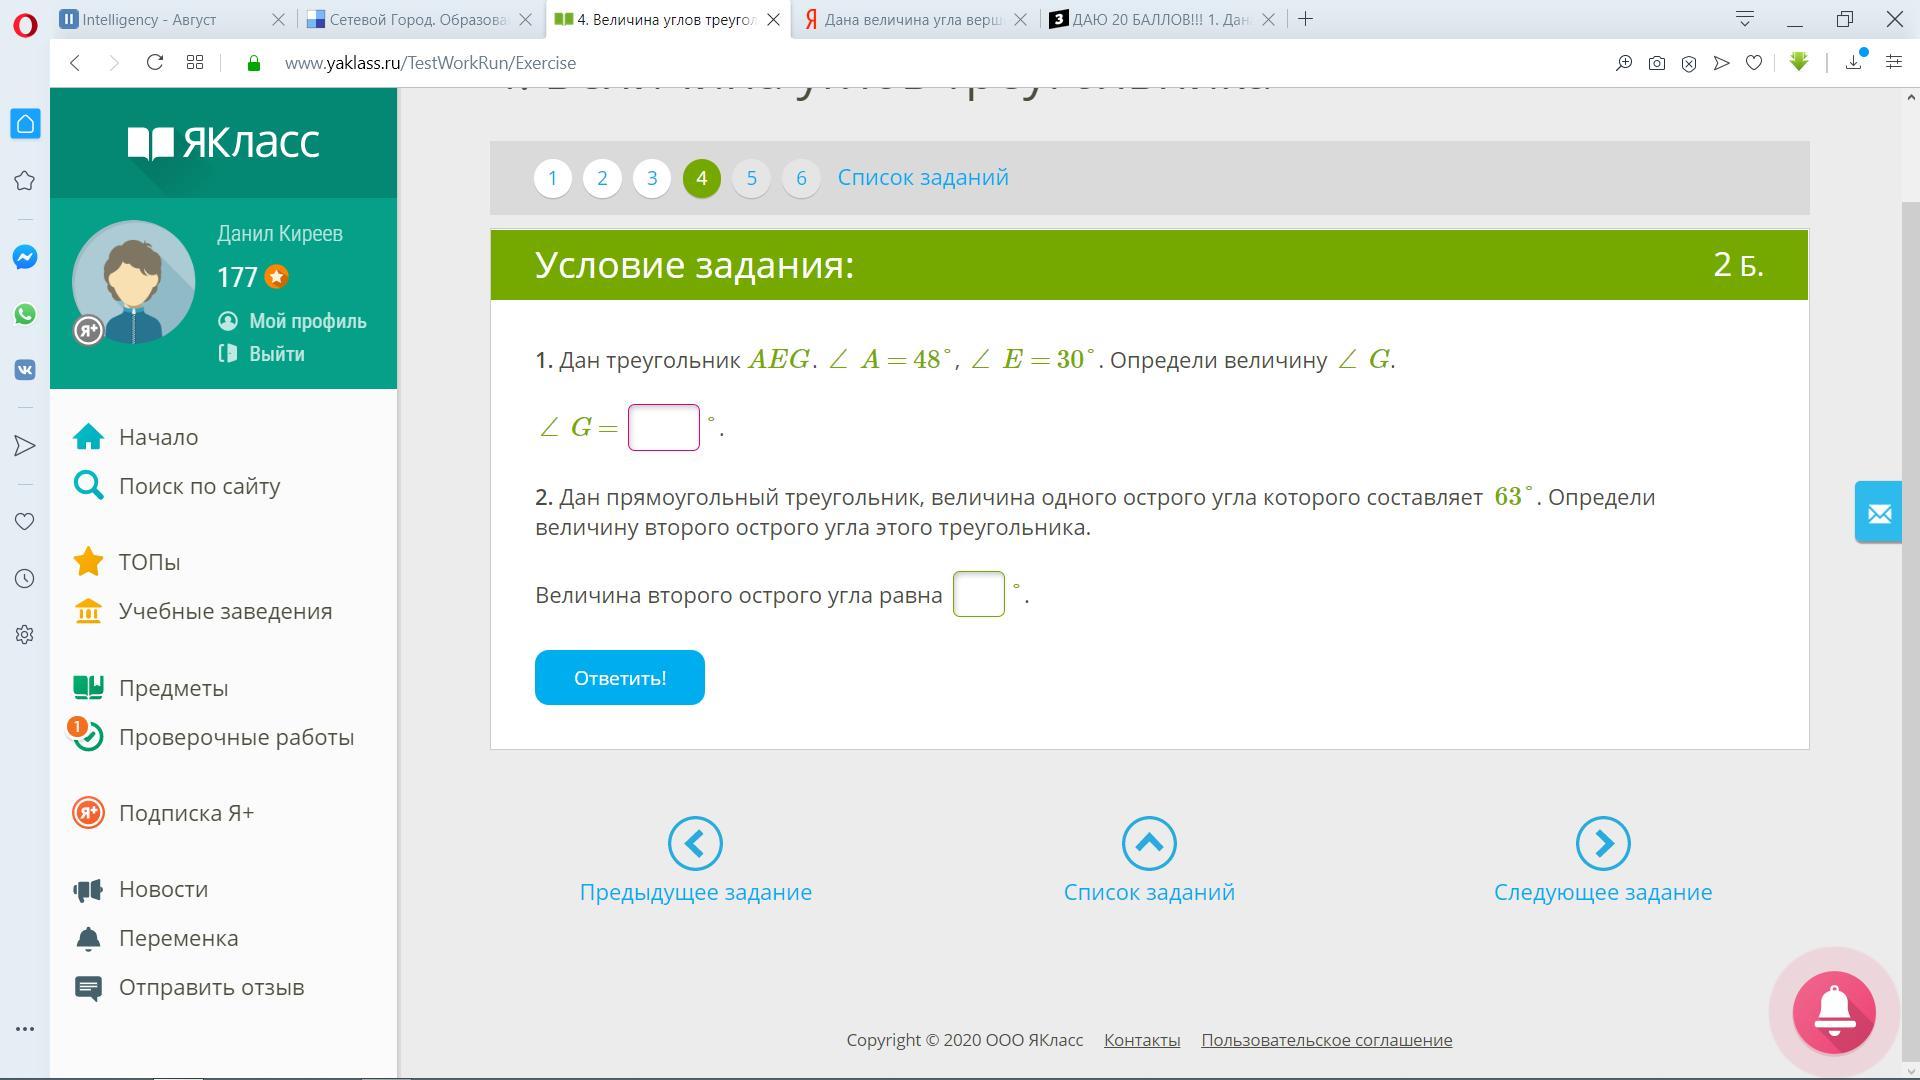Image resolution: width=1920 pixels, height=1080 pixels.
Task: Open the Список заданий link near numbers
Action: click(922, 177)
